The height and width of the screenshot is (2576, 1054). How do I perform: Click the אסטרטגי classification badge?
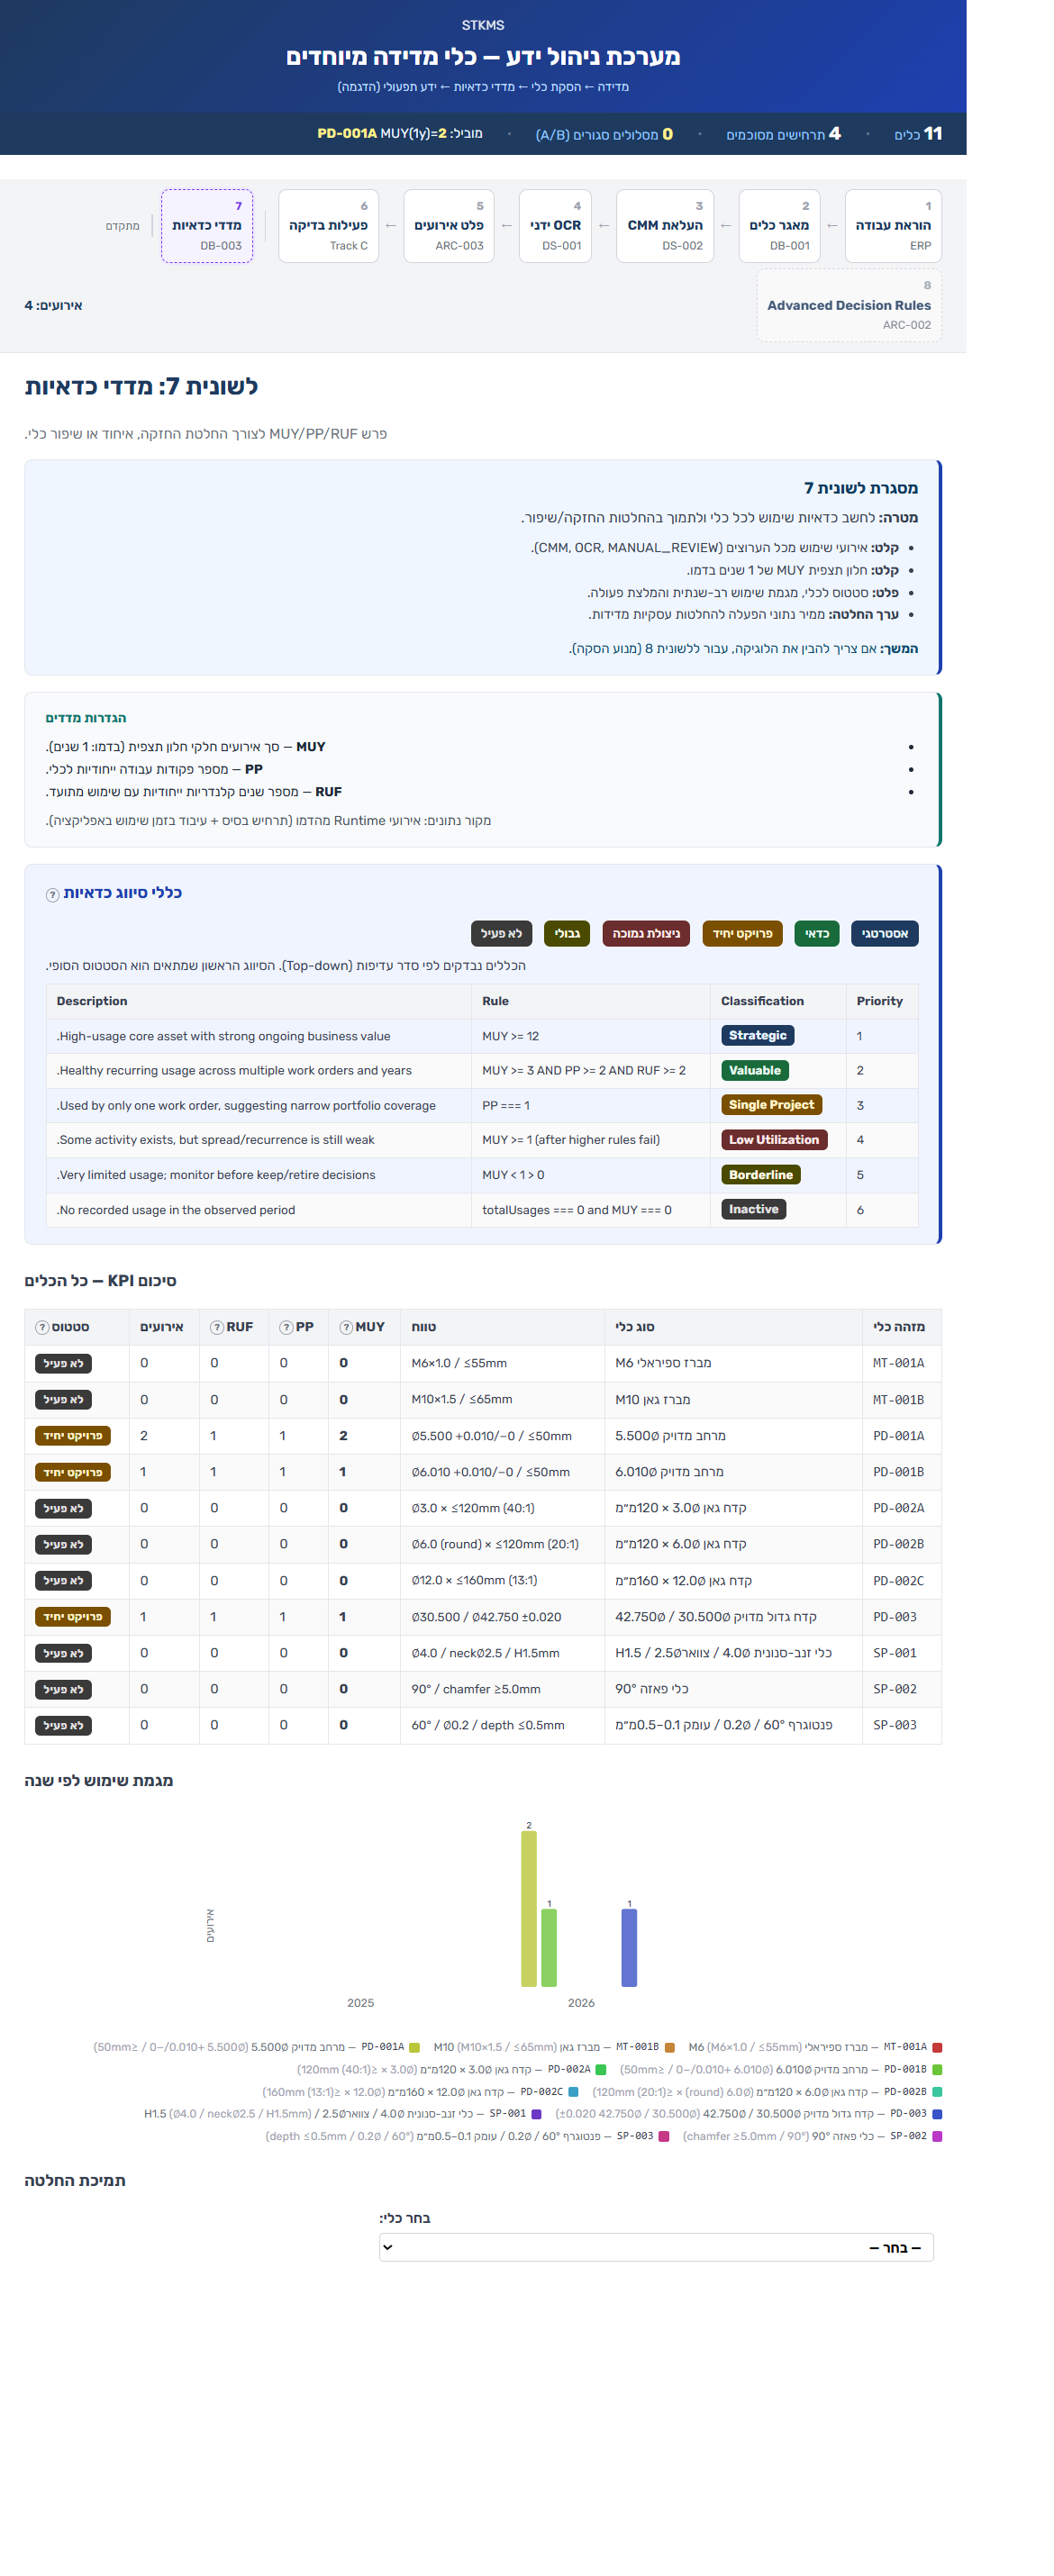[885, 933]
